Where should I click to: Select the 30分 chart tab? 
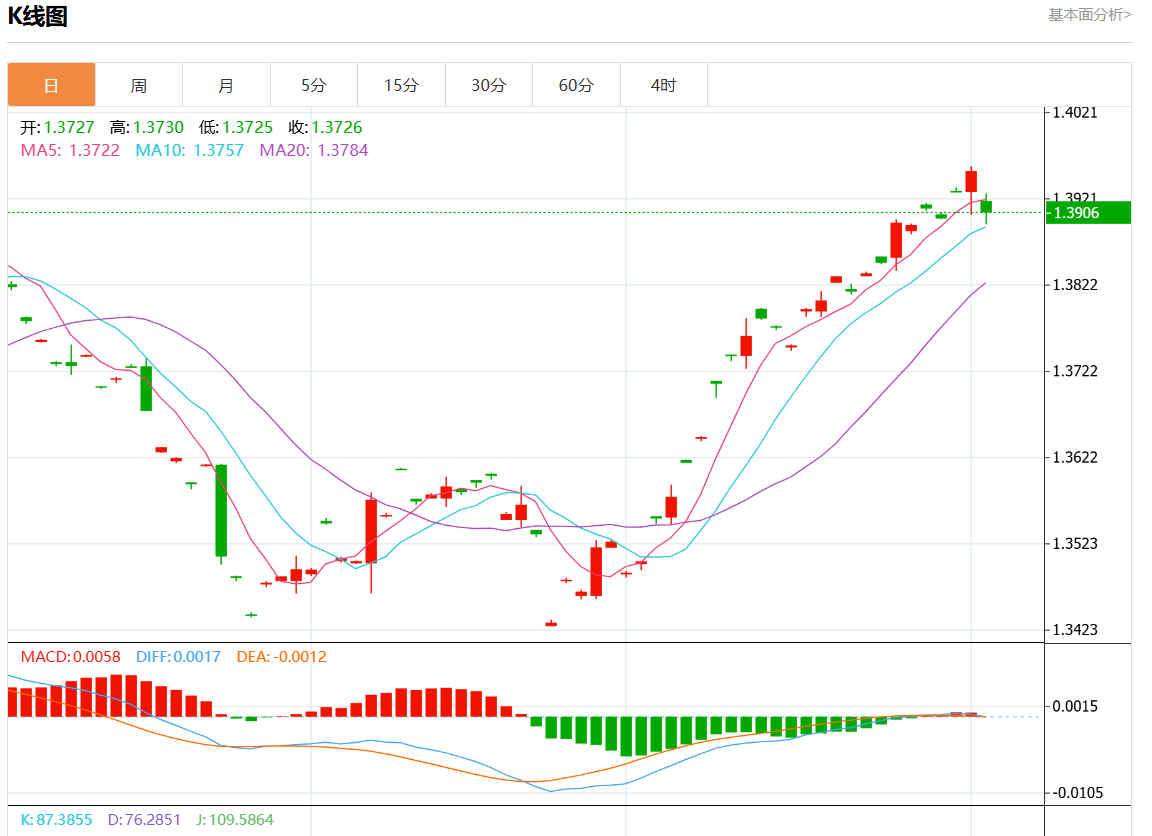click(x=489, y=85)
